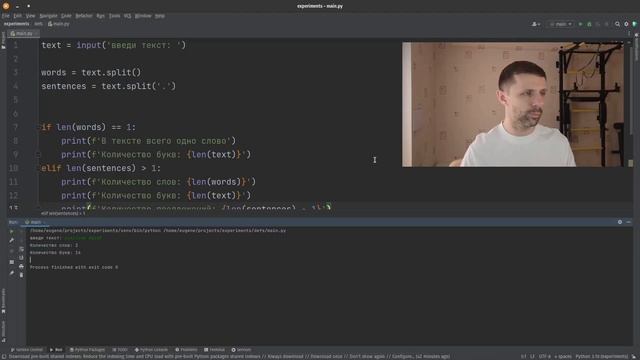Screen dimensions: 640x360
Task: Open Search Everywhere magnifier icon
Action: [618, 24]
